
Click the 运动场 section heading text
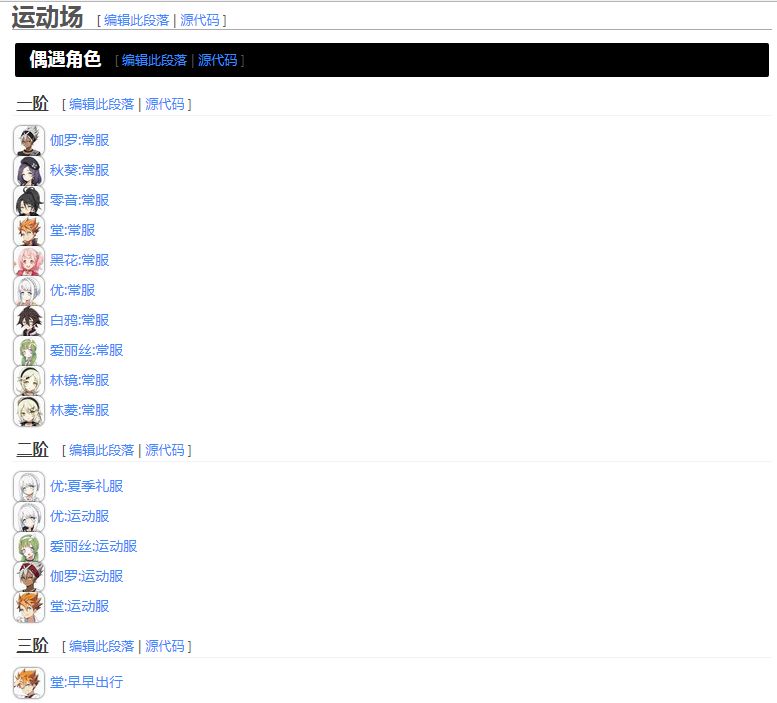tap(47, 17)
